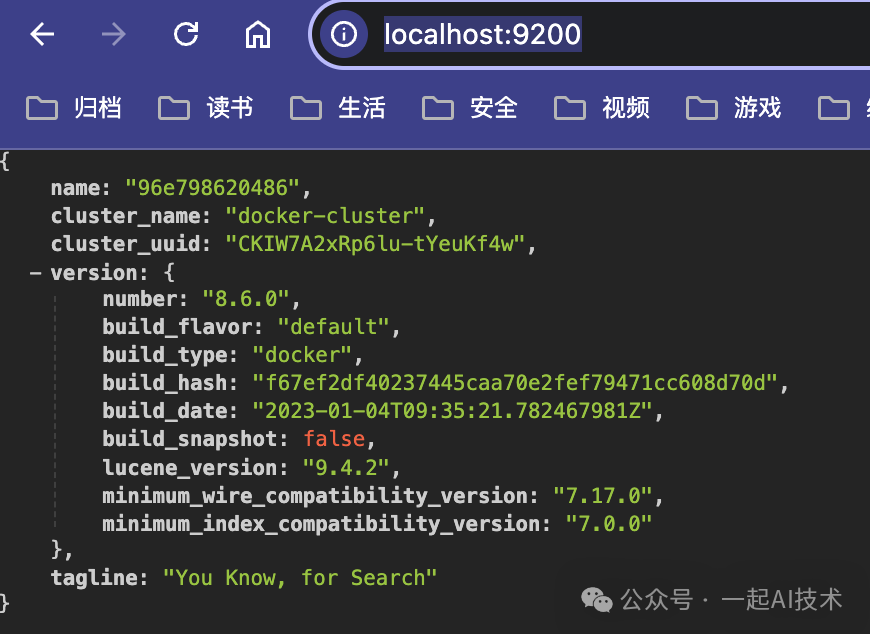The height and width of the screenshot is (634, 870).
Task: Select the name value "96e798620486"
Action: point(213,188)
